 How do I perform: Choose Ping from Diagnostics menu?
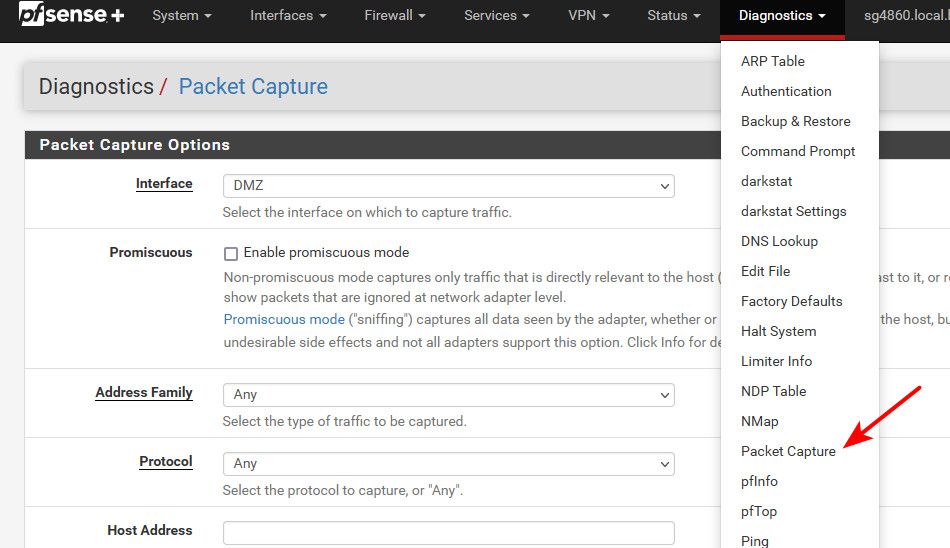click(754, 541)
